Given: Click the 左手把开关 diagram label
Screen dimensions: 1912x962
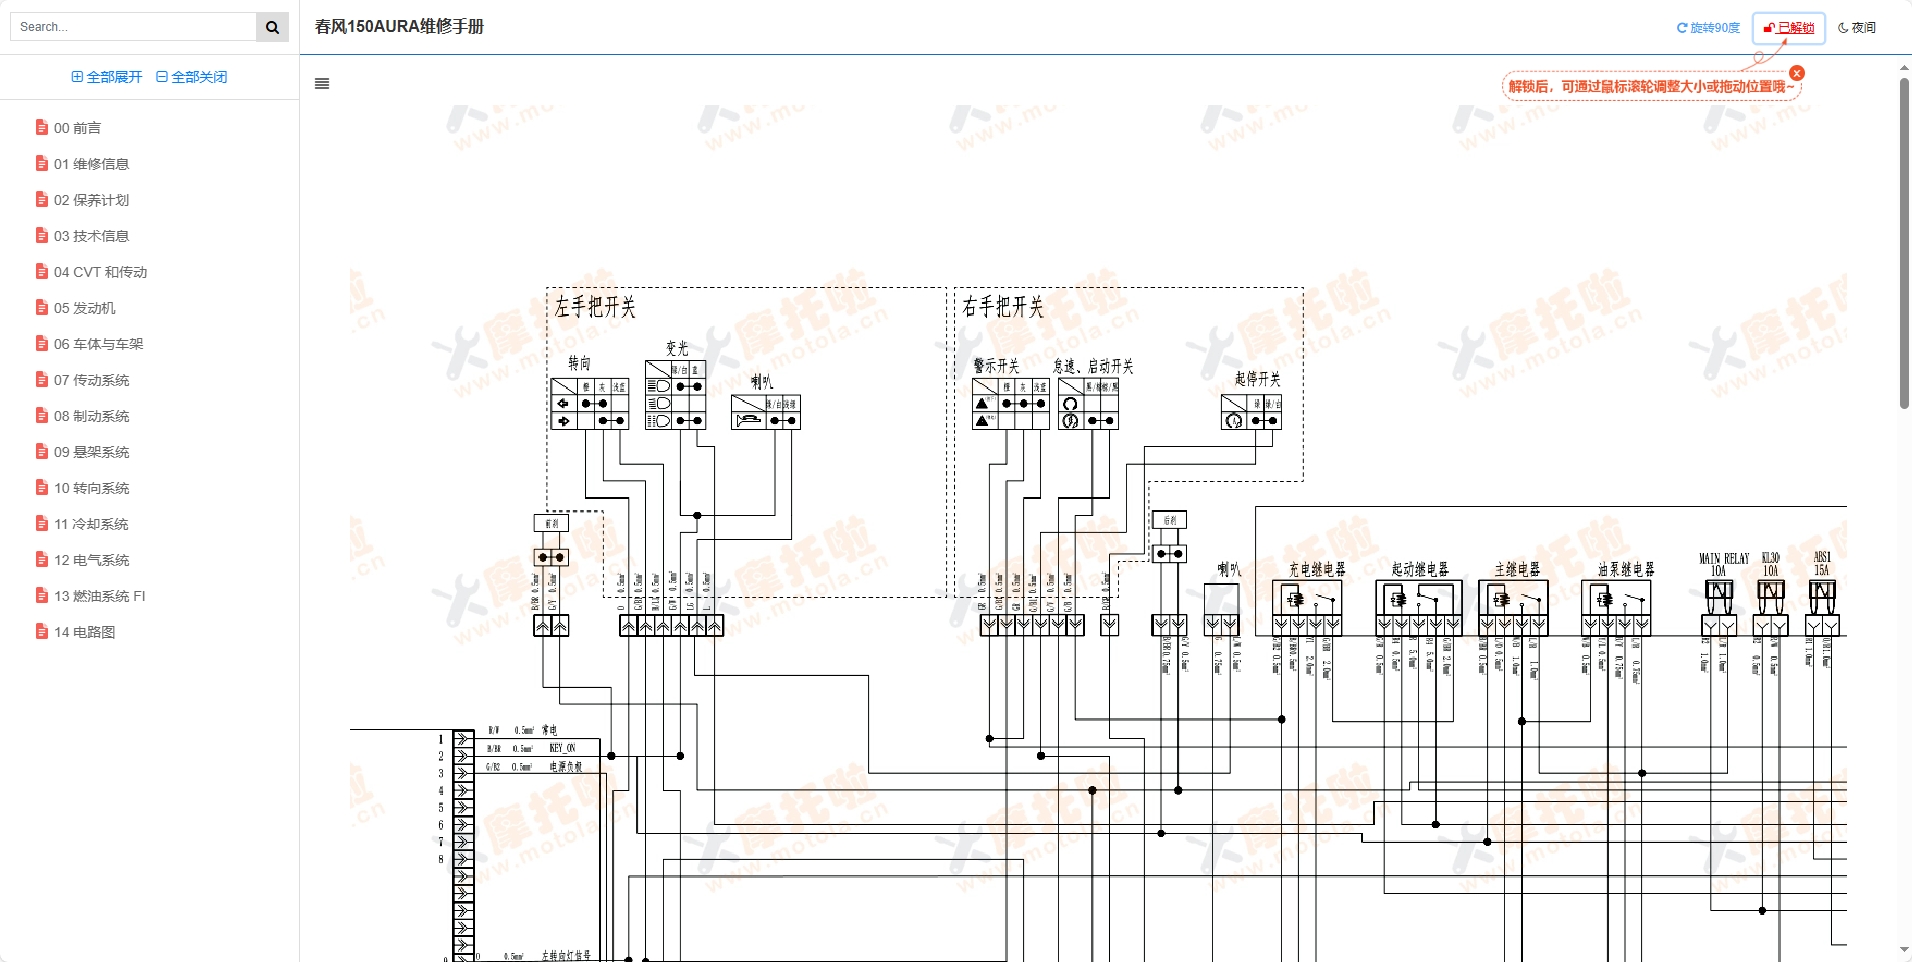Looking at the screenshot, I should (x=595, y=307).
